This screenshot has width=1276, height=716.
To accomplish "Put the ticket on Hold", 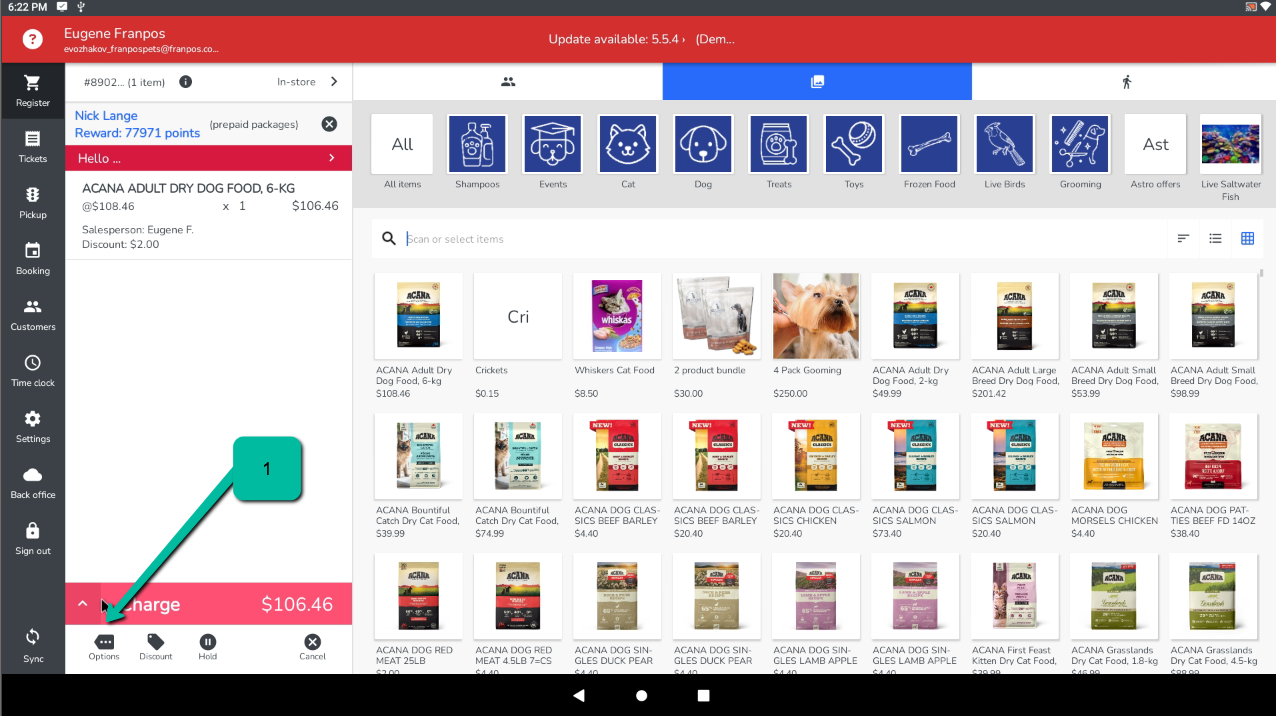I will (x=207, y=648).
